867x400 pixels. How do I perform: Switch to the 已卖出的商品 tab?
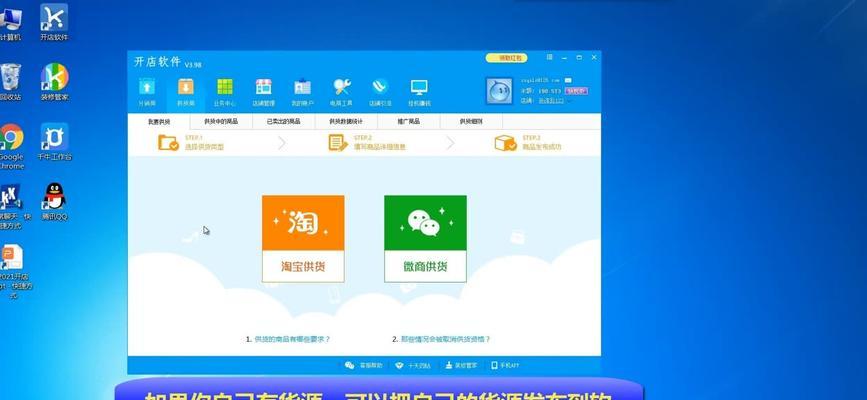tap(284, 121)
